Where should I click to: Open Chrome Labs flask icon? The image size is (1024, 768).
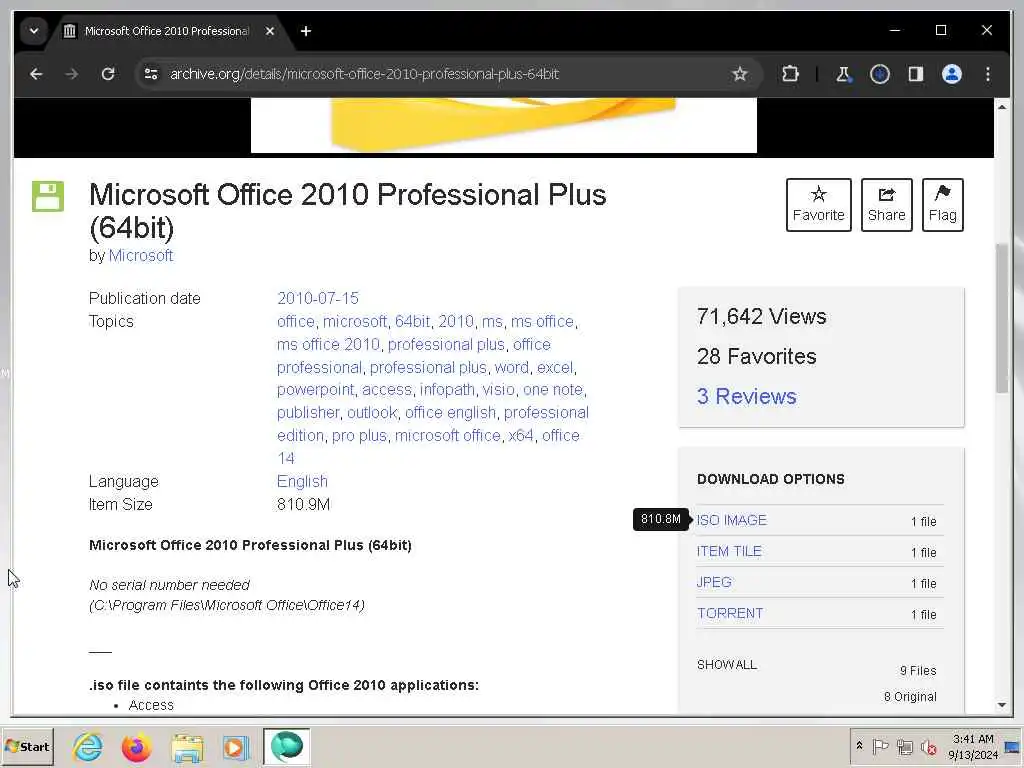point(843,74)
